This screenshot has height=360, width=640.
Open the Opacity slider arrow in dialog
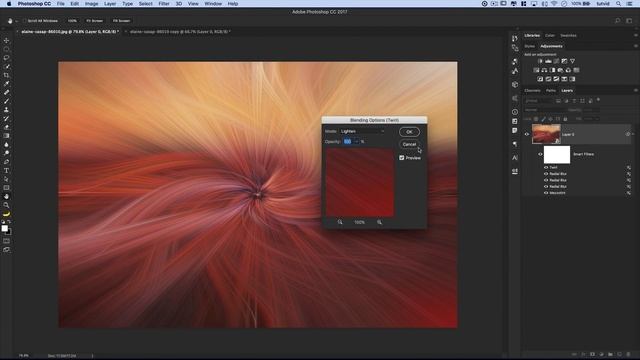pyautogui.click(x=356, y=142)
